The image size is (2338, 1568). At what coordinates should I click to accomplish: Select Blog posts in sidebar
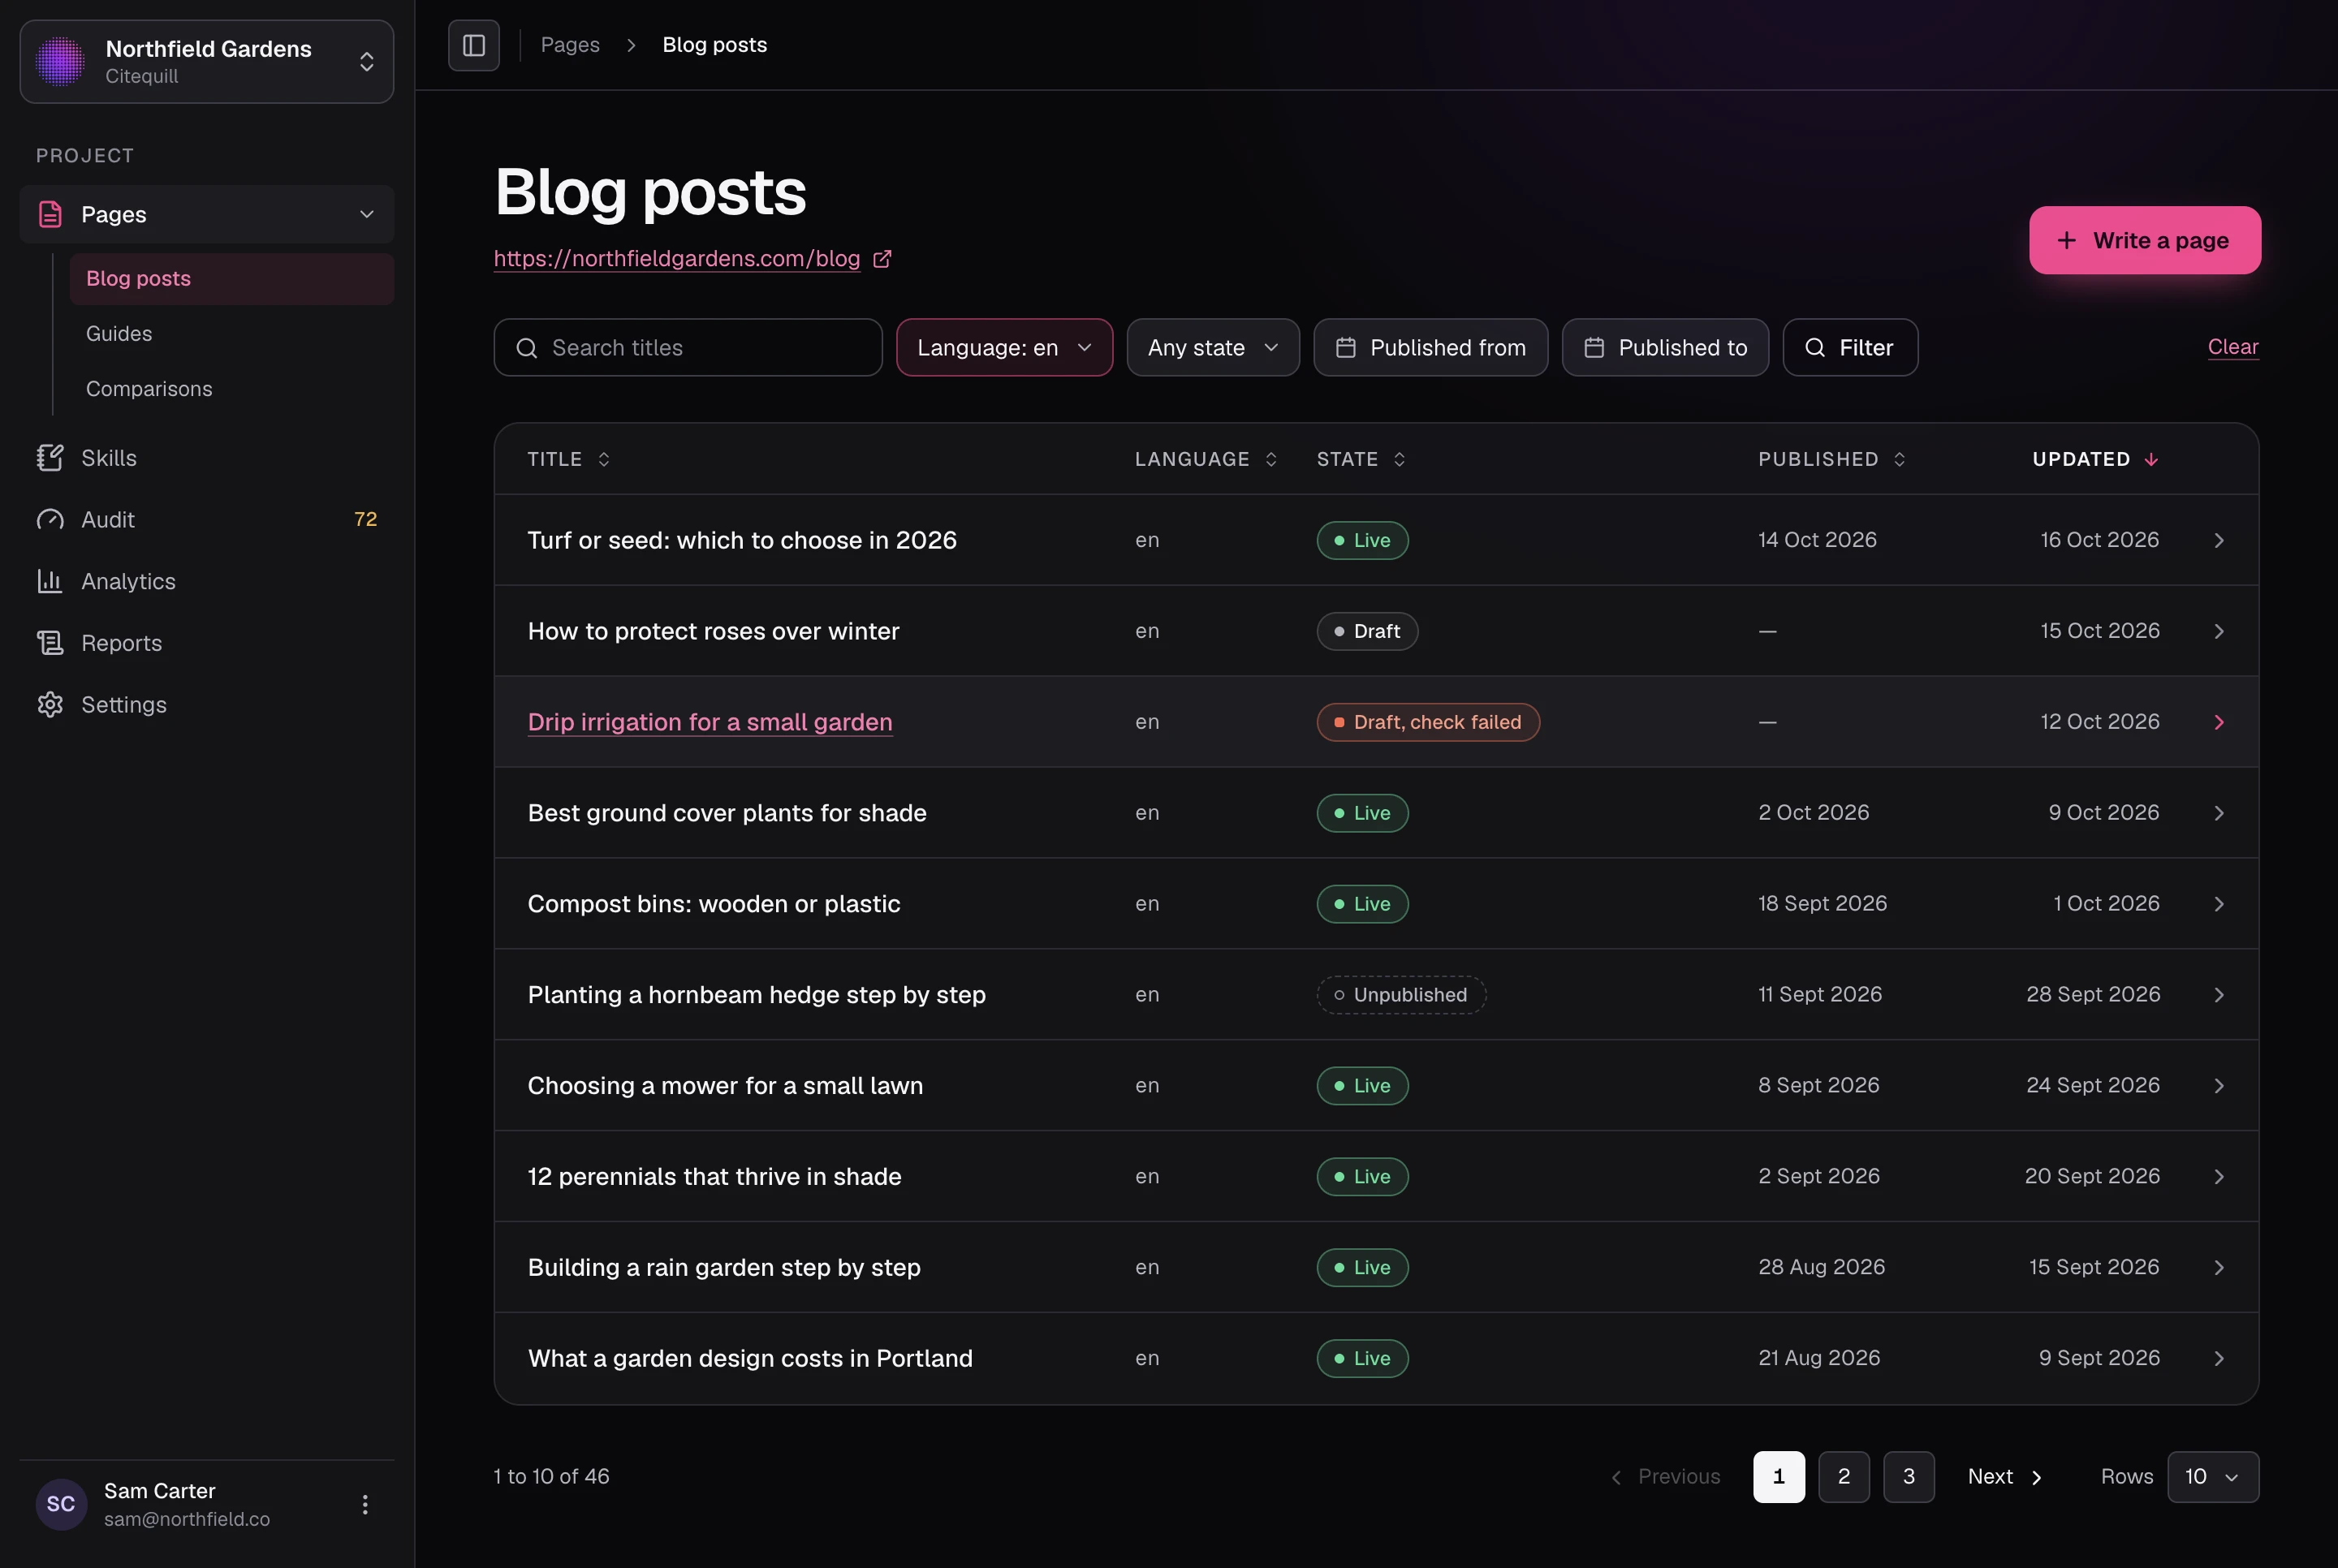point(232,279)
